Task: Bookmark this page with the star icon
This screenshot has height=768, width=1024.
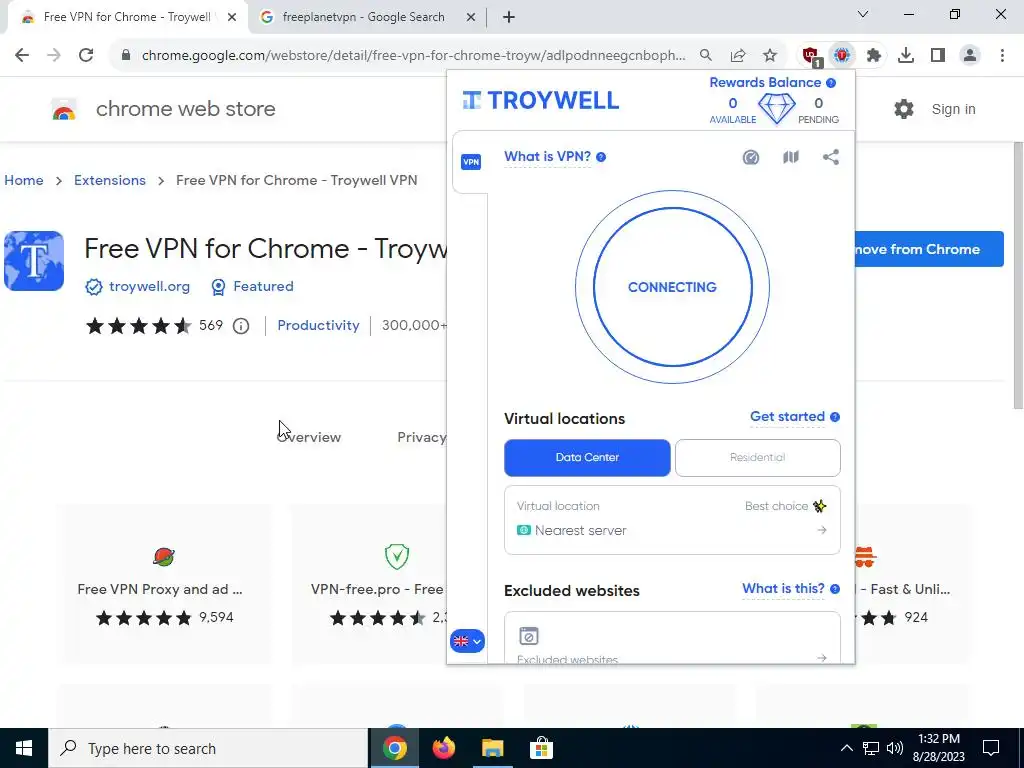Action: tap(770, 56)
